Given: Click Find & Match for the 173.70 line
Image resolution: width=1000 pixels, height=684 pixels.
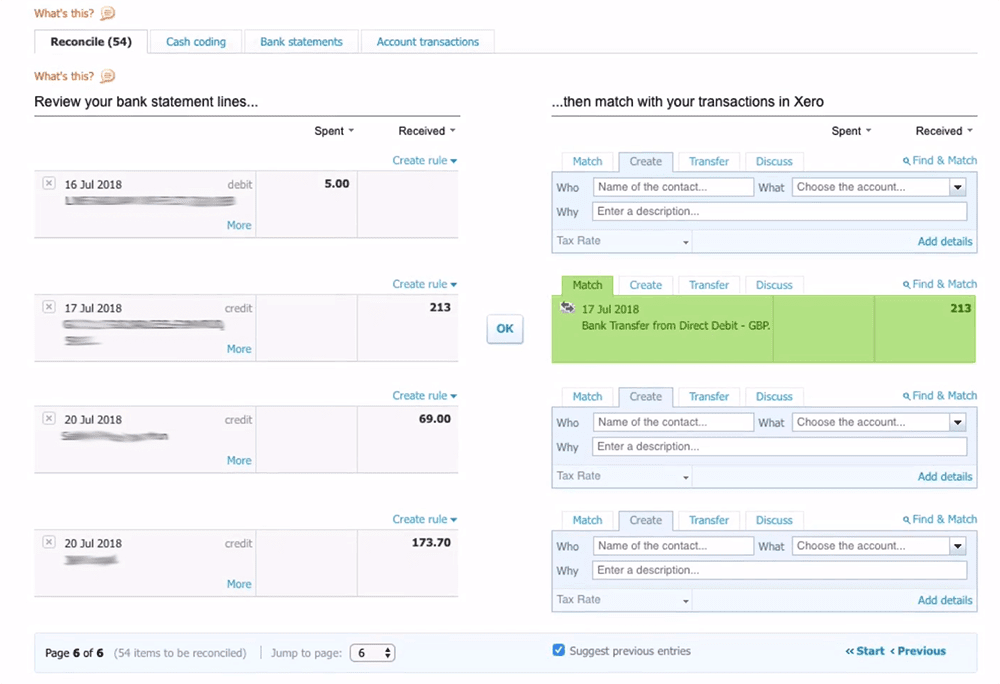Looking at the screenshot, I should coord(939,520).
